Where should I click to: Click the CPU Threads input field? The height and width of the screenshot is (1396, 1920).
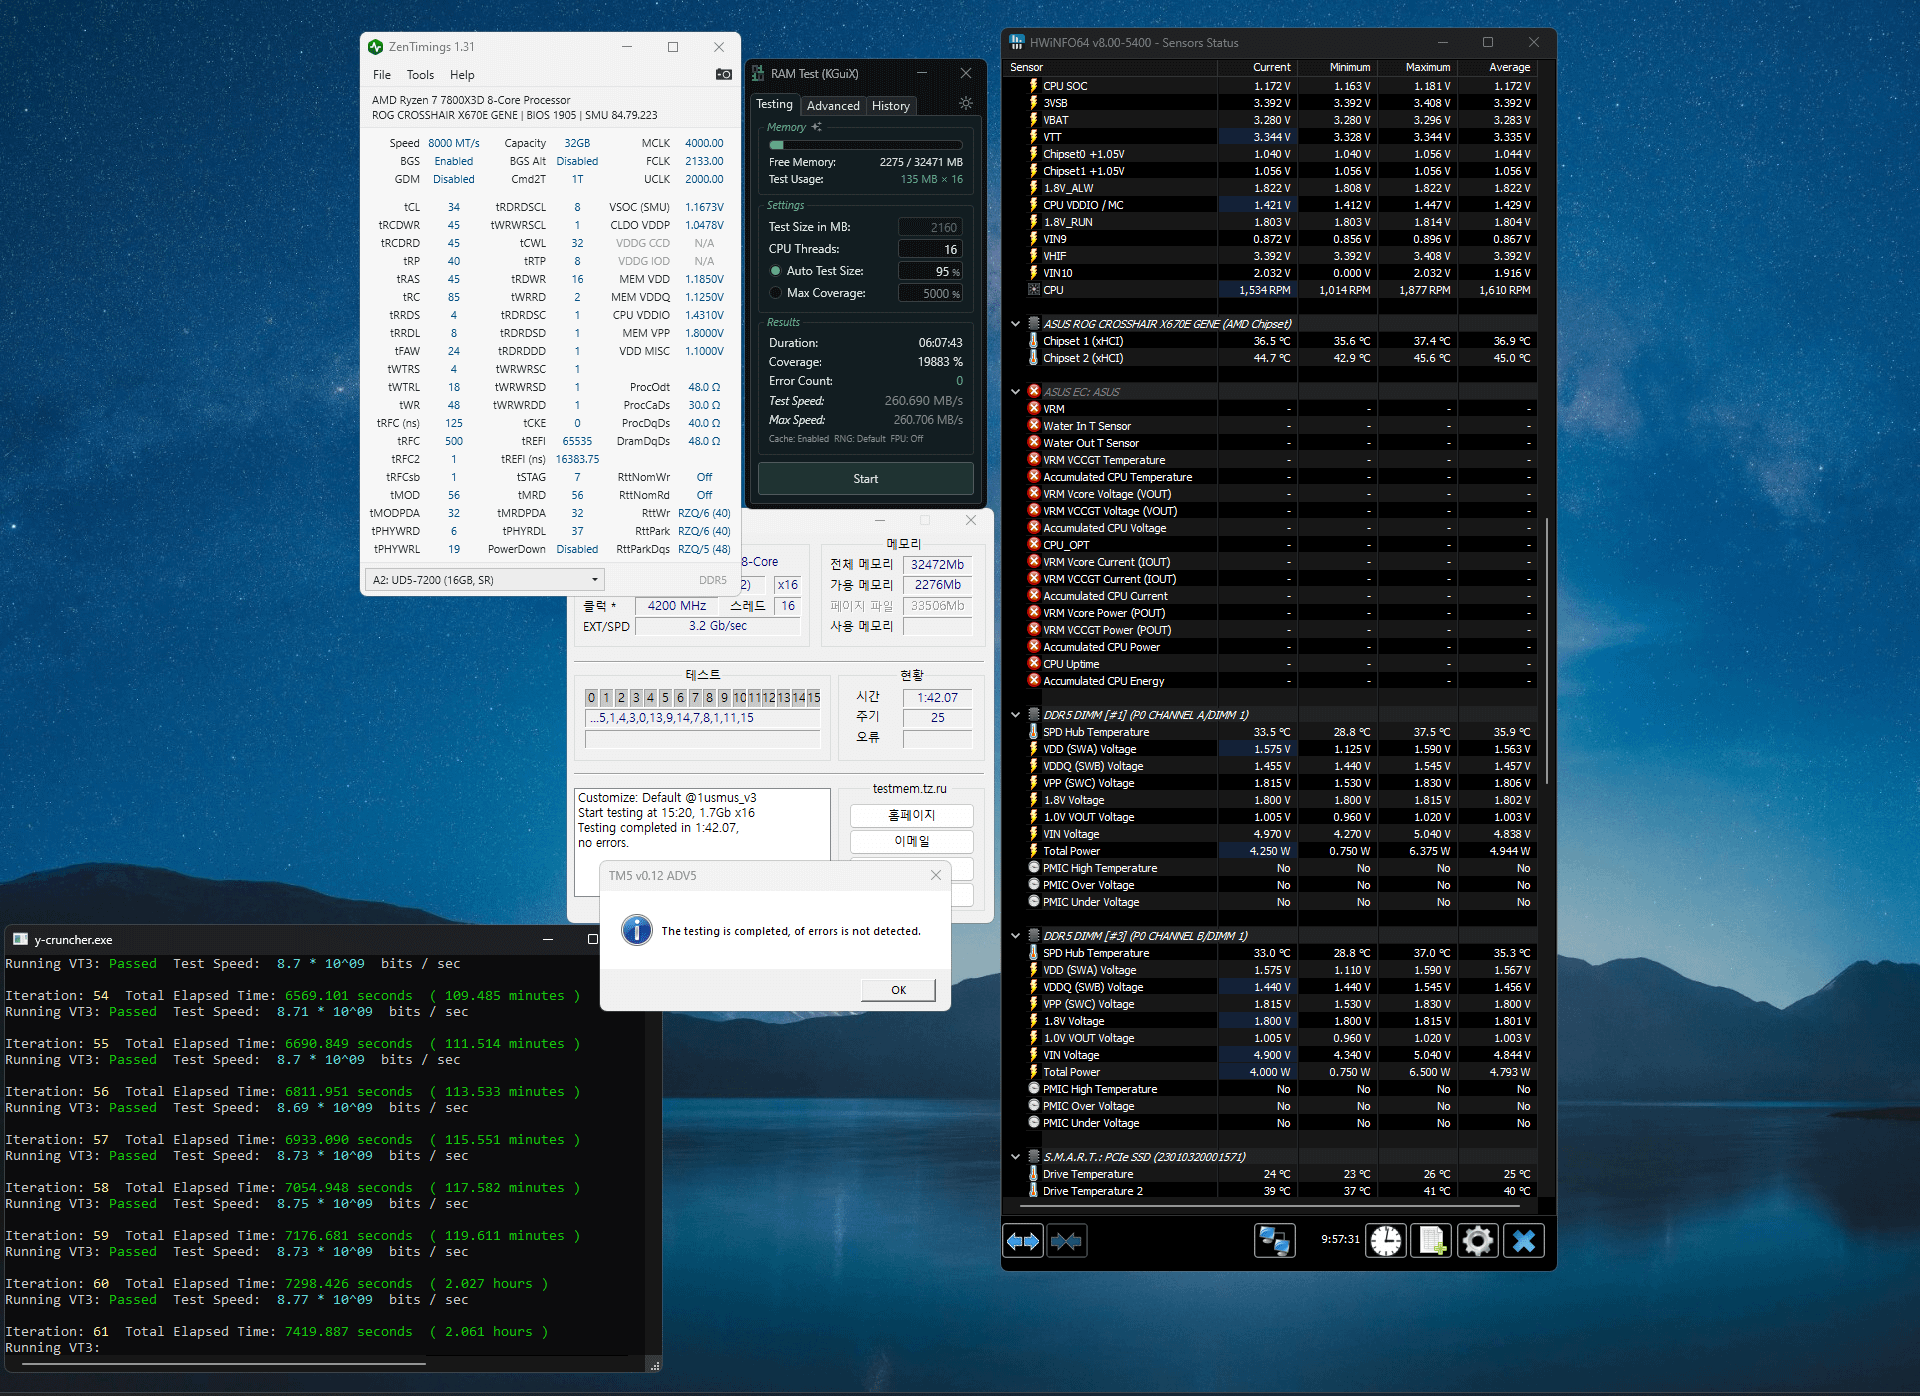pyautogui.click(x=930, y=249)
